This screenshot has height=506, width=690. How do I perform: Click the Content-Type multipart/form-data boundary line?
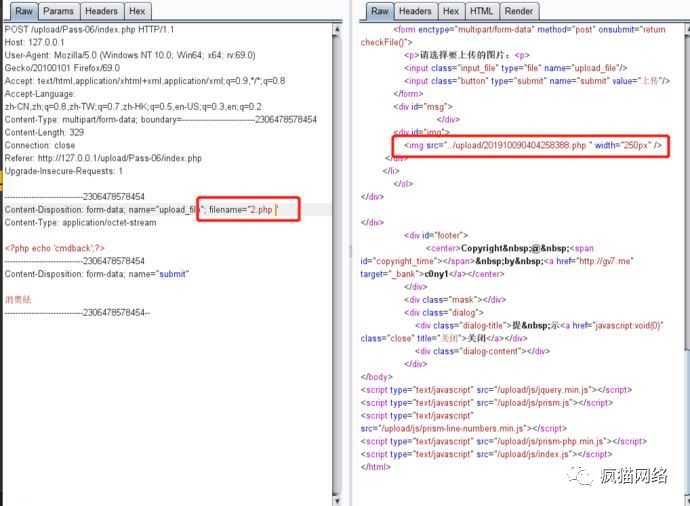(161, 120)
